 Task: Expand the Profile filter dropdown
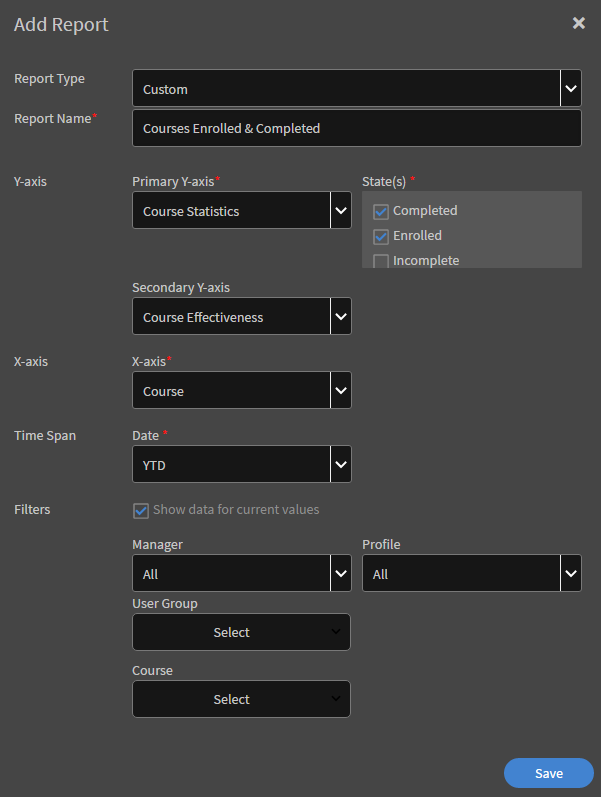tap(571, 574)
